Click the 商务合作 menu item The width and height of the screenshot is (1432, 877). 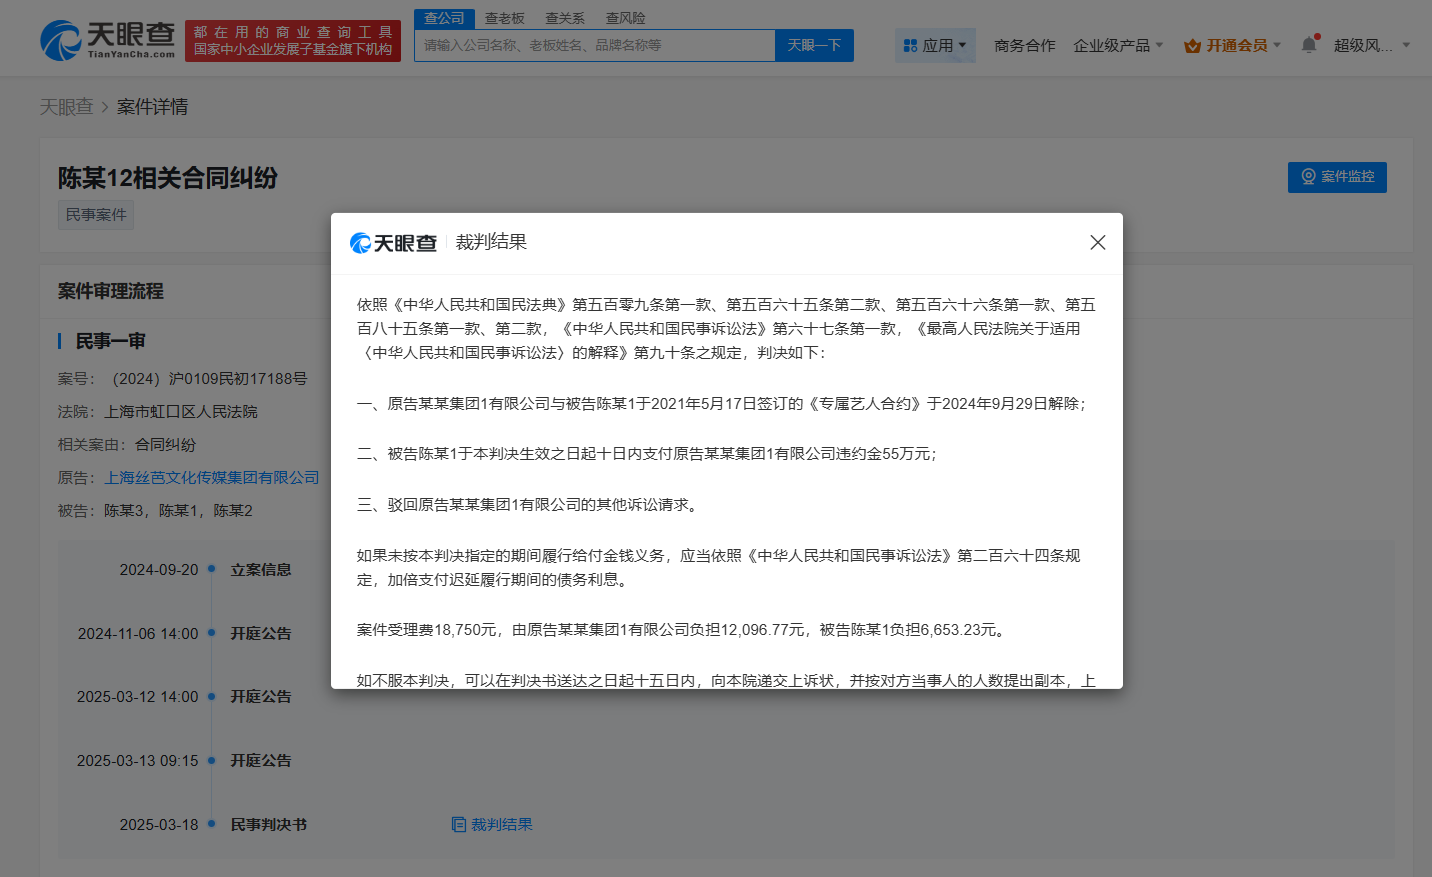click(1024, 45)
